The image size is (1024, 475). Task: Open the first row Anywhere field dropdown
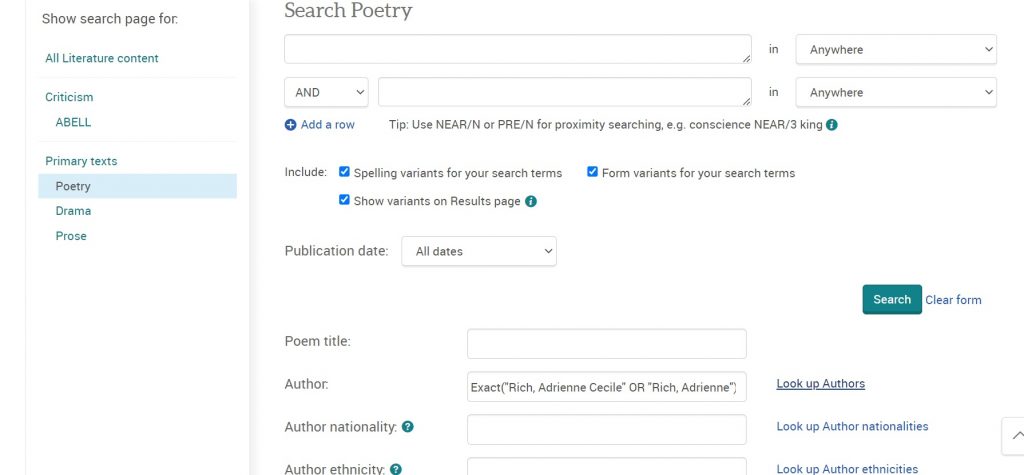point(896,50)
